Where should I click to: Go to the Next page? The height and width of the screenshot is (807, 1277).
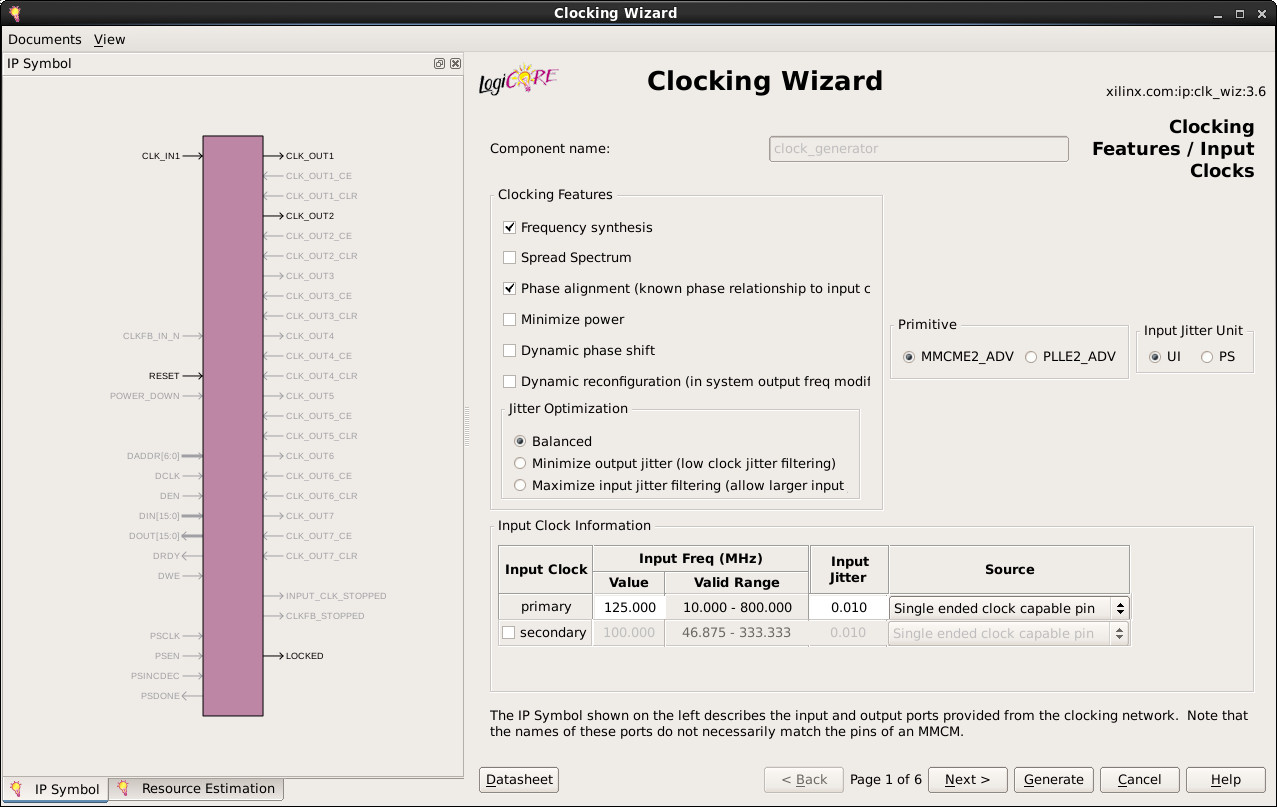tap(967, 780)
